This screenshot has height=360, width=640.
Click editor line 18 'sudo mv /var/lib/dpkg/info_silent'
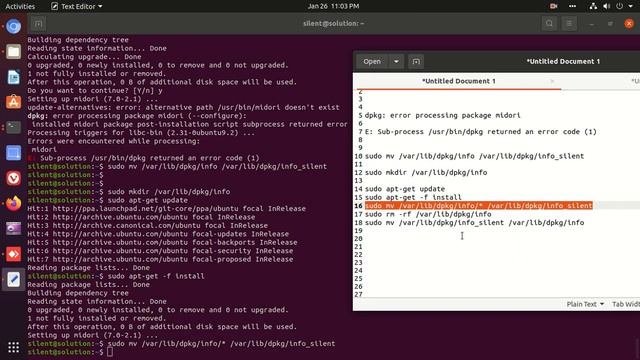coord(474,223)
